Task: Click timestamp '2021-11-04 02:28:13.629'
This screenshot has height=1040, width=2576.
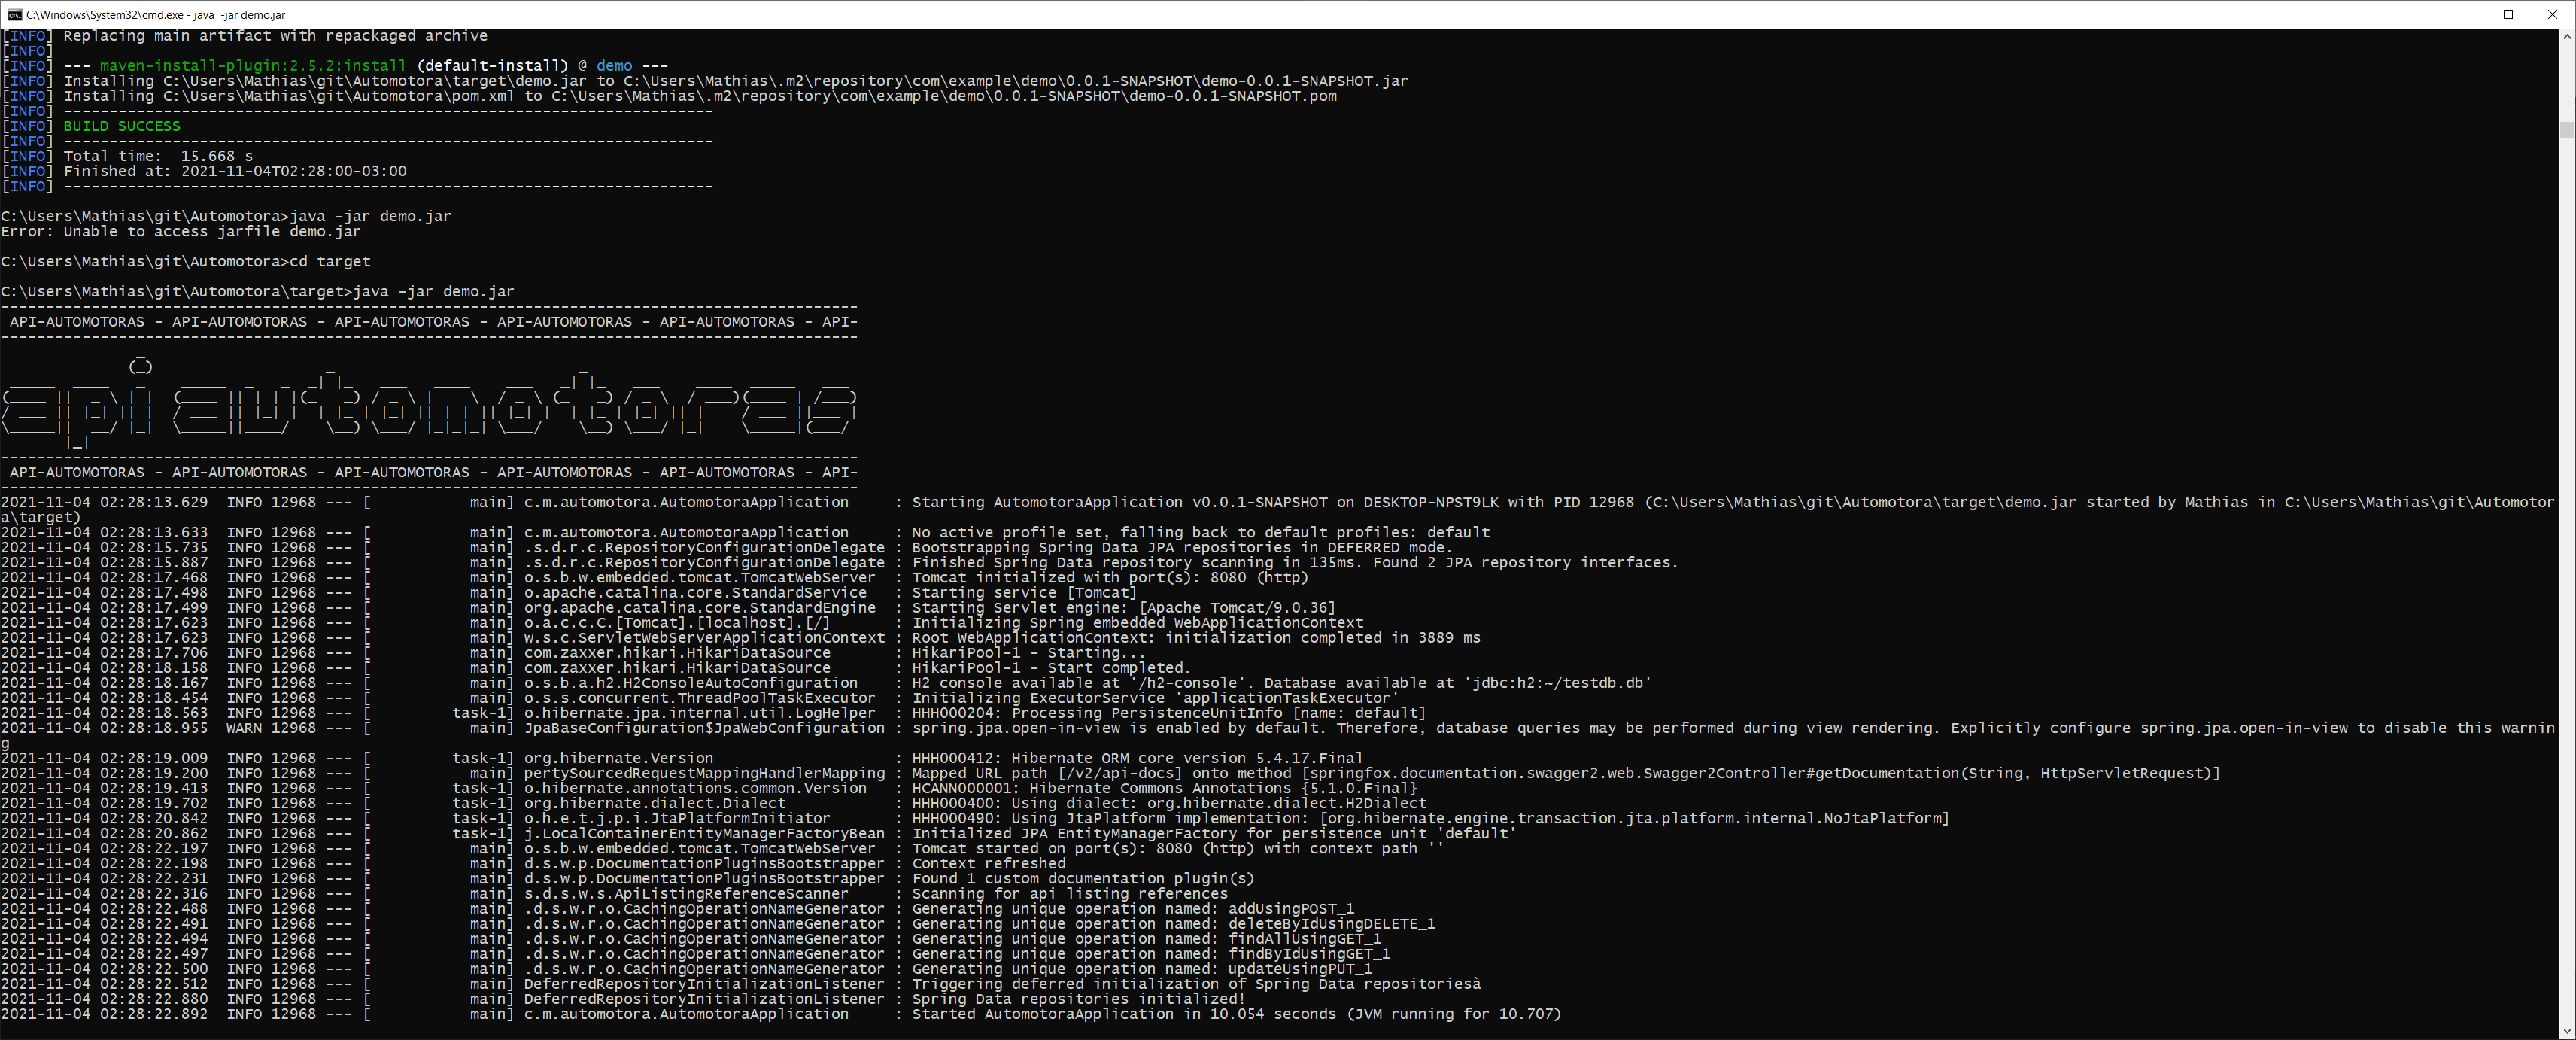Action: pyautogui.click(x=104, y=502)
